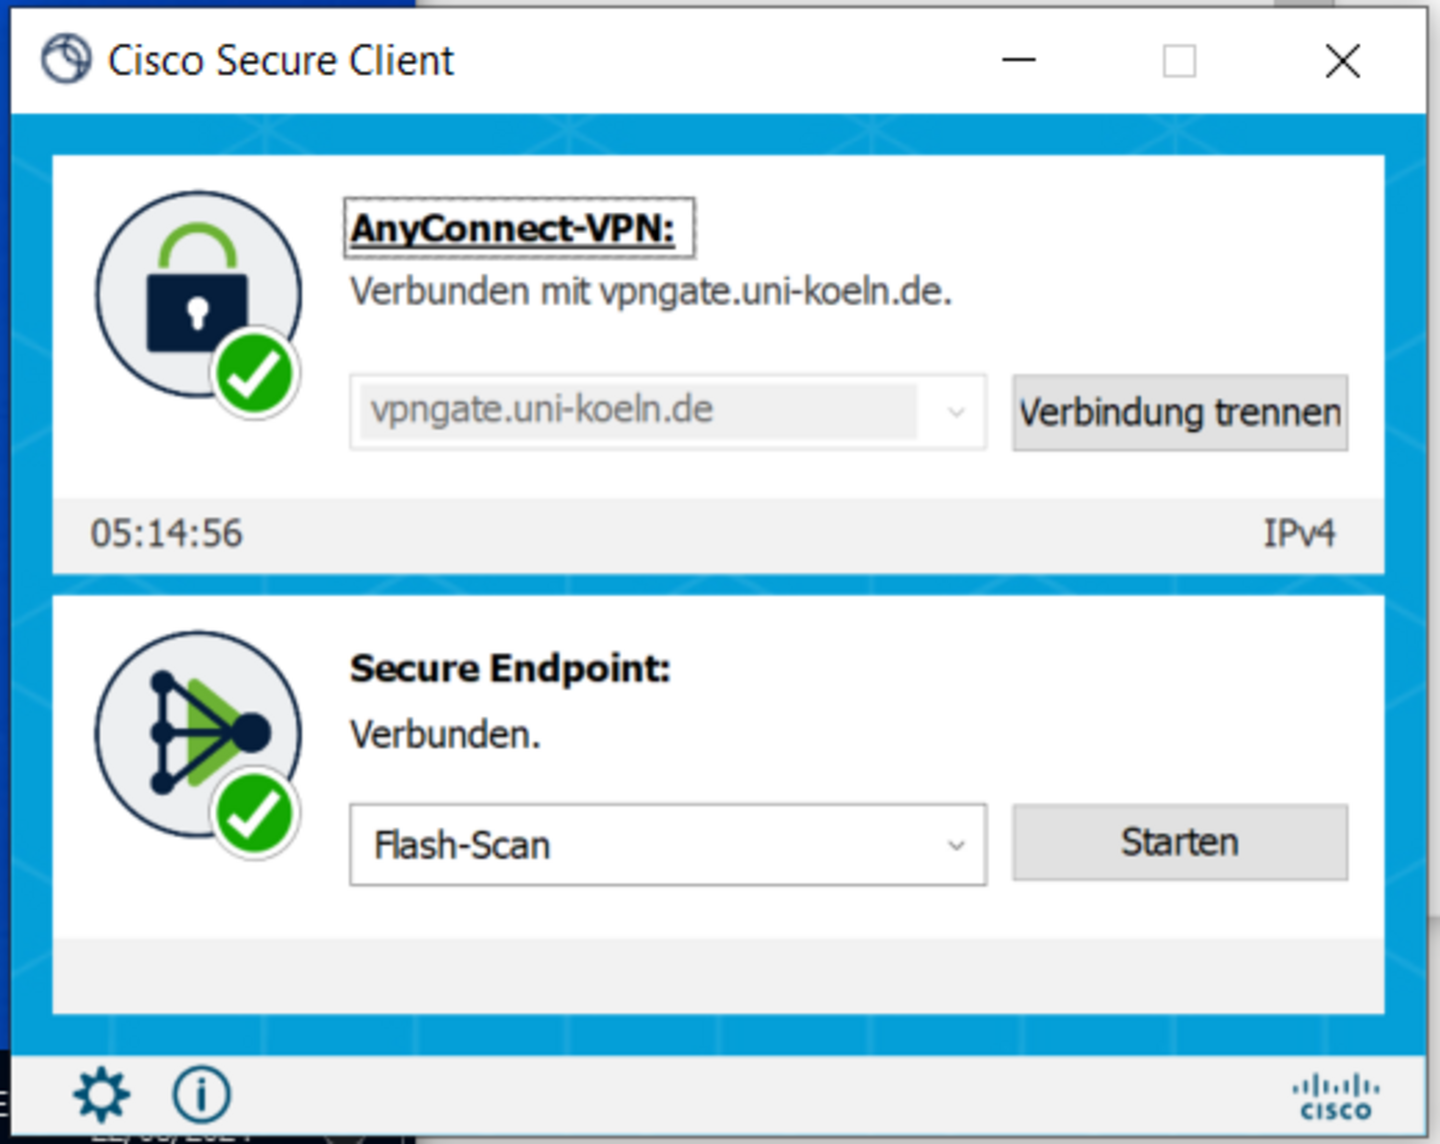This screenshot has height=1144, width=1440.
Task: Click the green checkmark on VPN padlock
Action: [x=254, y=374]
